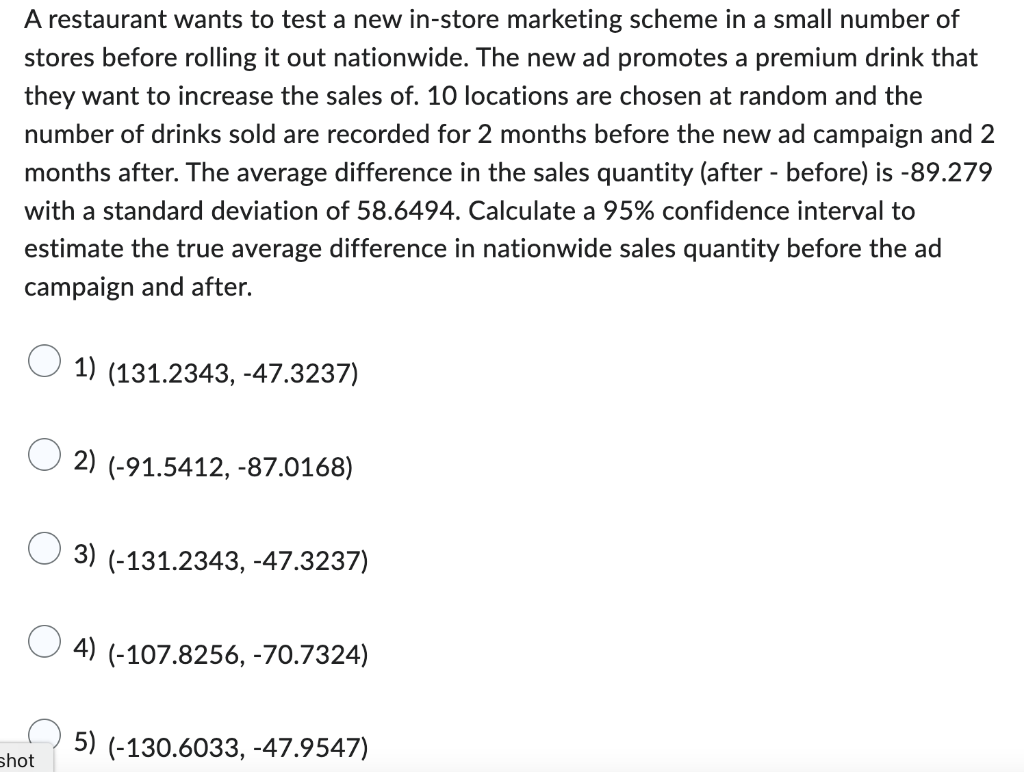The width and height of the screenshot is (1024, 772).
Task: Select radio button for option 5
Action: tap(43, 735)
